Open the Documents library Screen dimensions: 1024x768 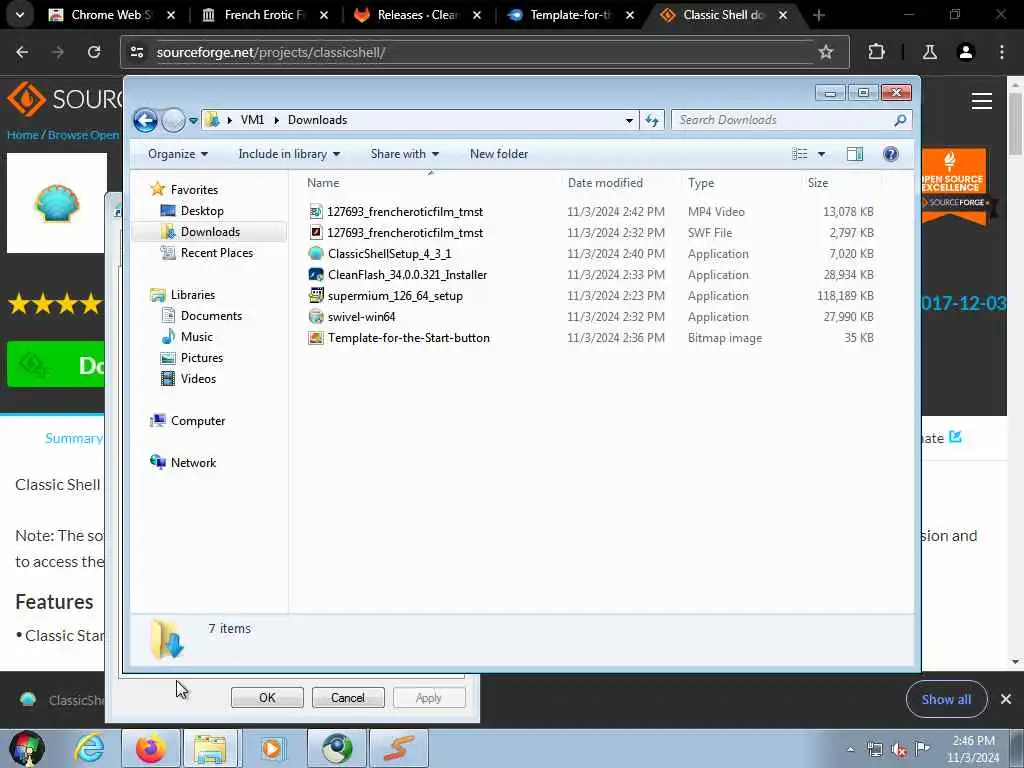(211, 315)
